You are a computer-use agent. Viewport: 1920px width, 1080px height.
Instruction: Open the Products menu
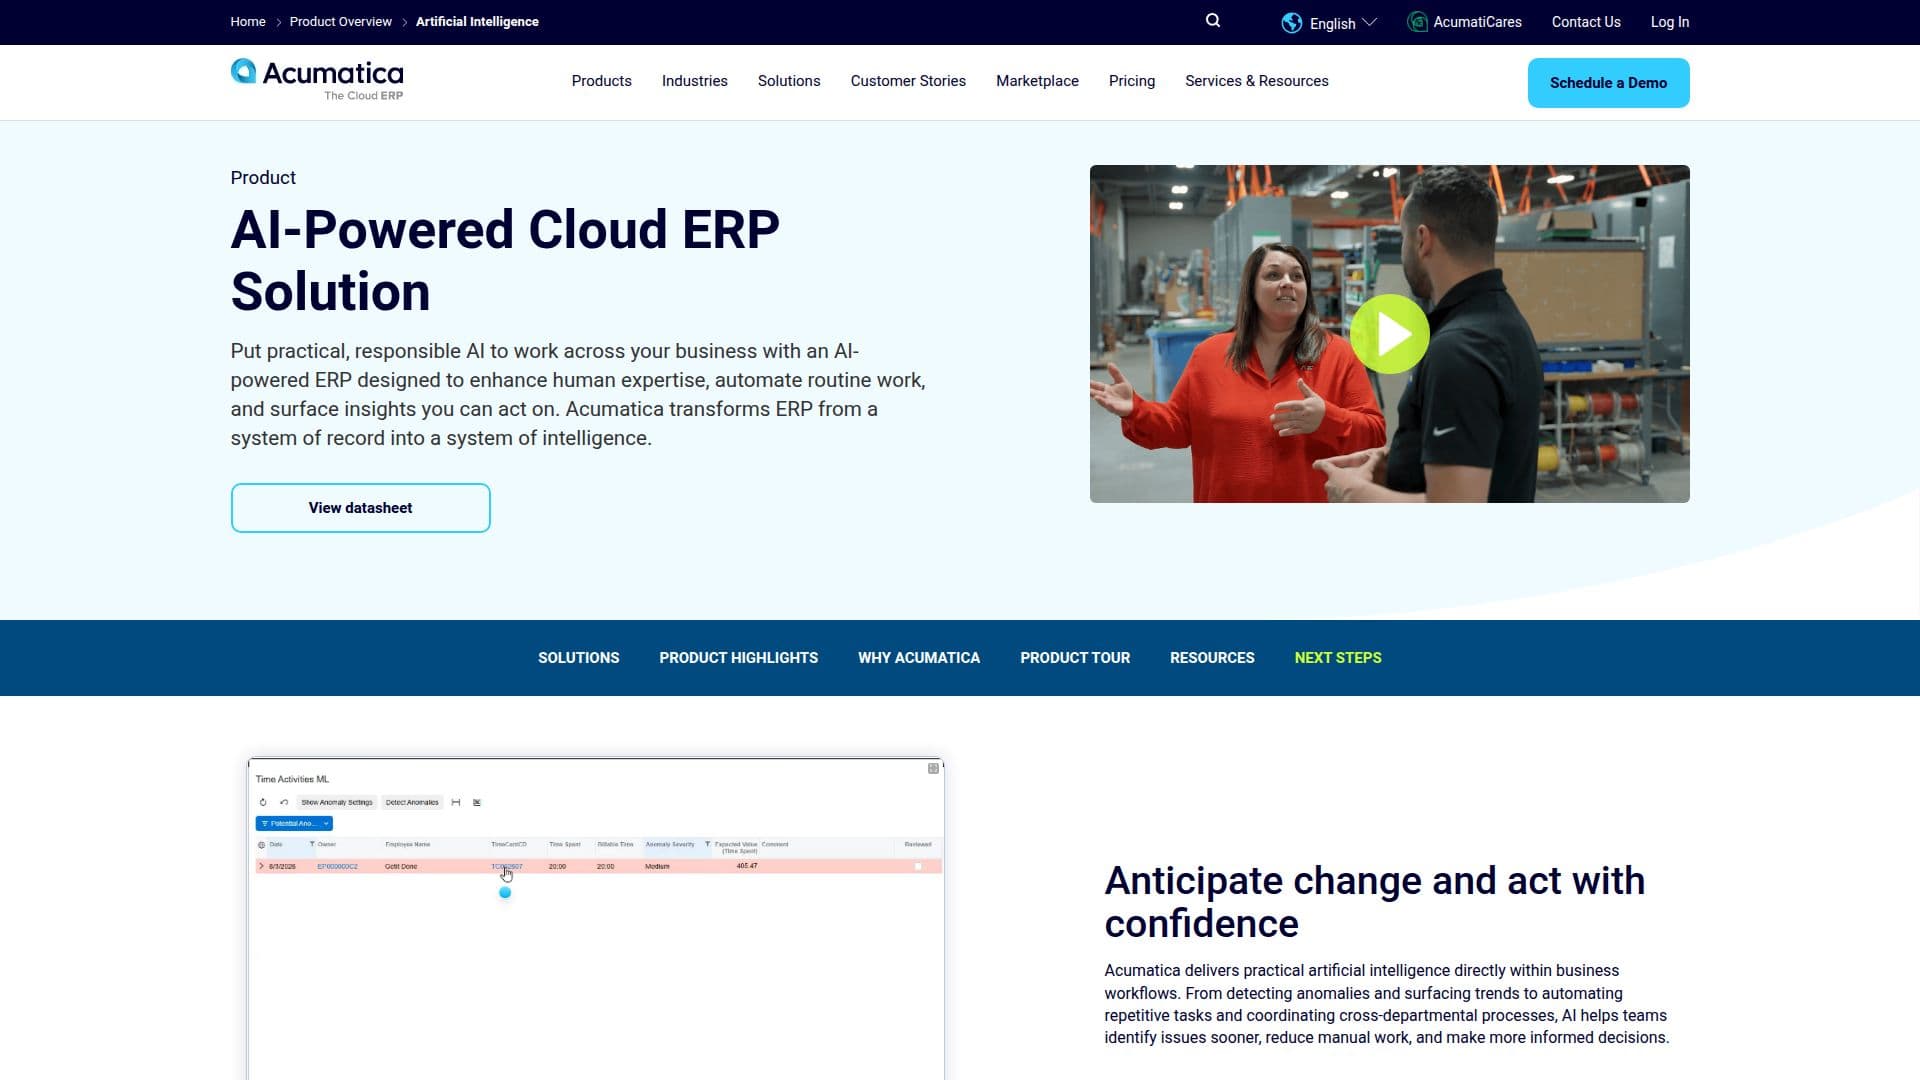pyautogui.click(x=601, y=81)
